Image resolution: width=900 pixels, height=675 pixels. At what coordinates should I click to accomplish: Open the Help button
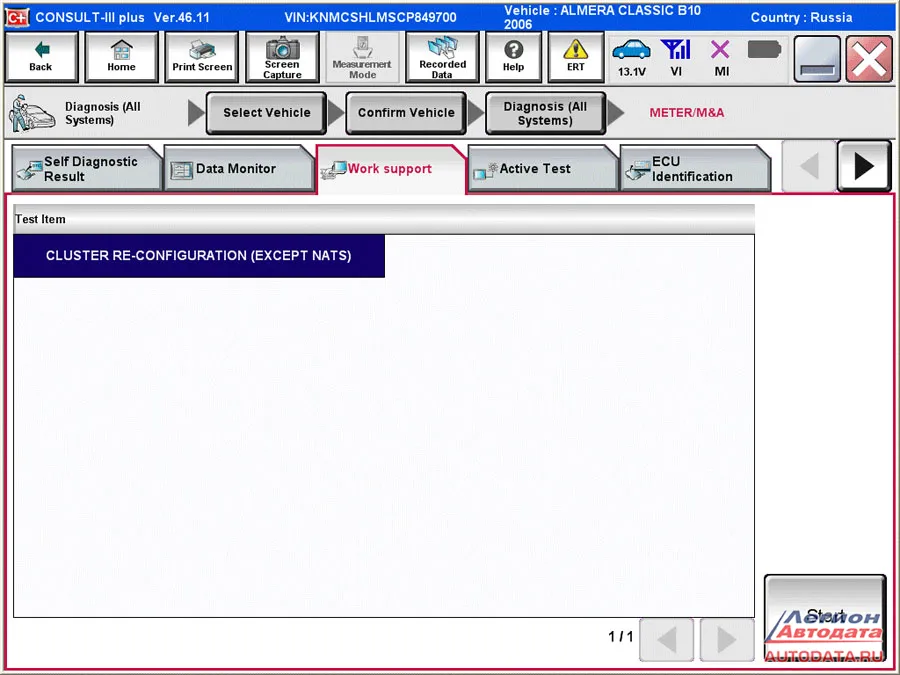[x=513, y=57]
